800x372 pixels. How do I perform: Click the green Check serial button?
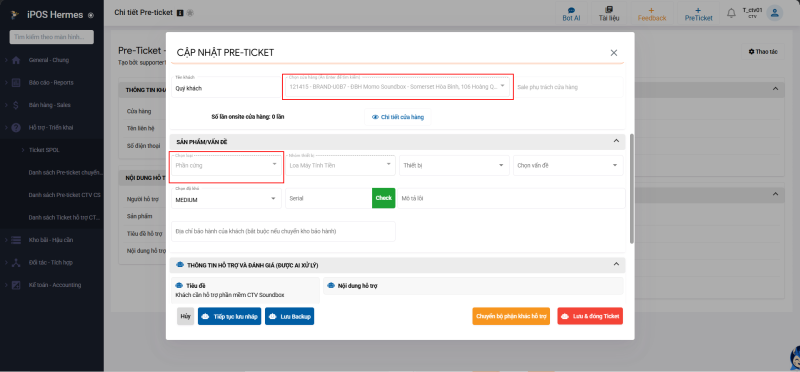point(384,198)
